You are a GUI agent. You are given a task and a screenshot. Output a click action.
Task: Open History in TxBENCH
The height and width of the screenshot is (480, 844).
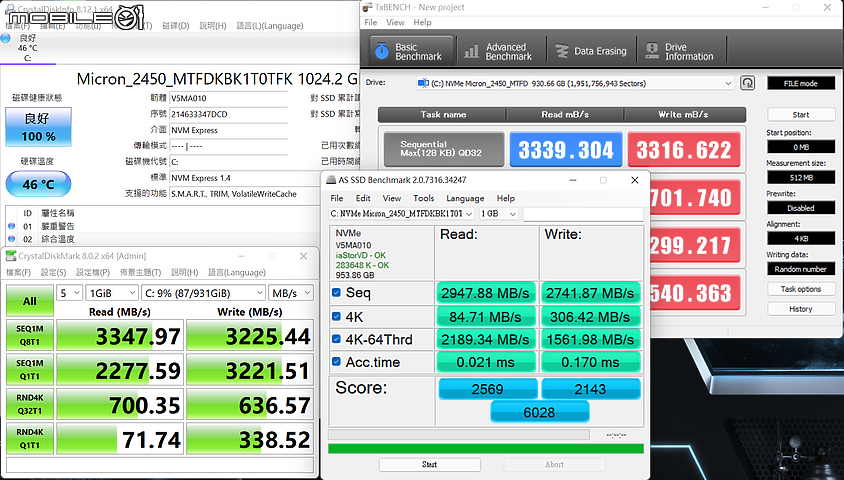(800, 309)
